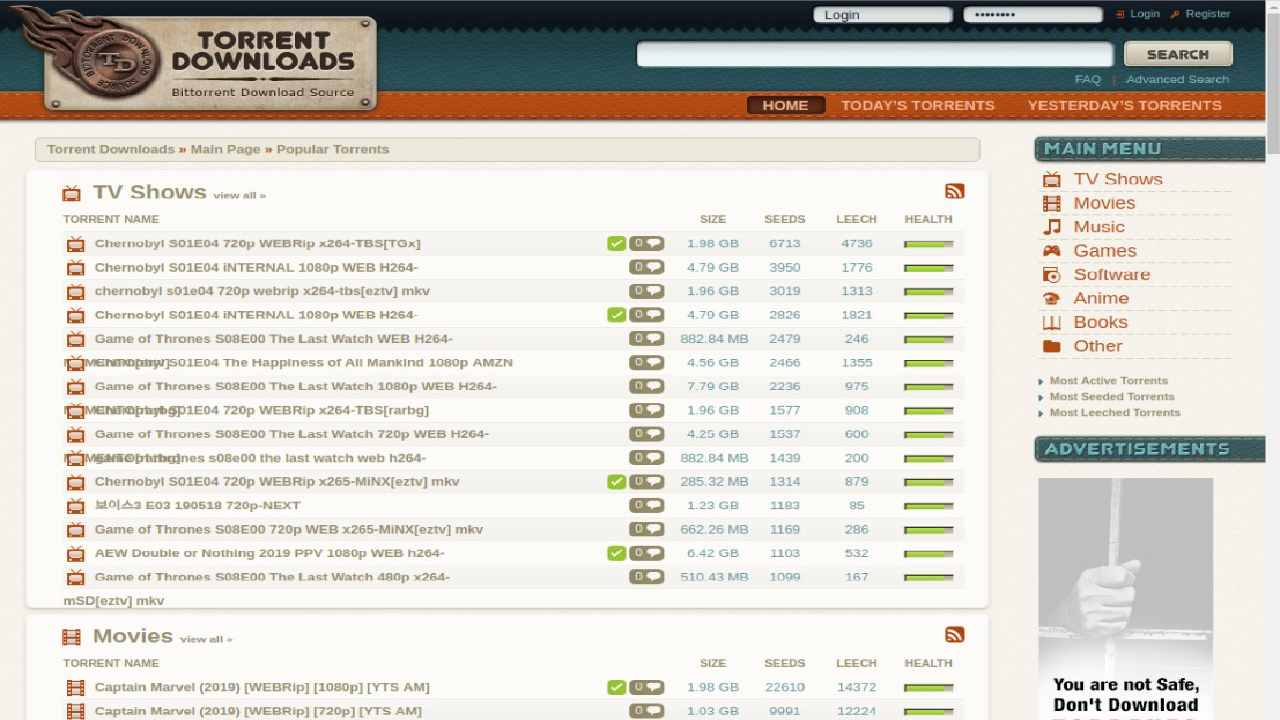Select Software in the Main Menu
1280x720 pixels.
(1112, 275)
